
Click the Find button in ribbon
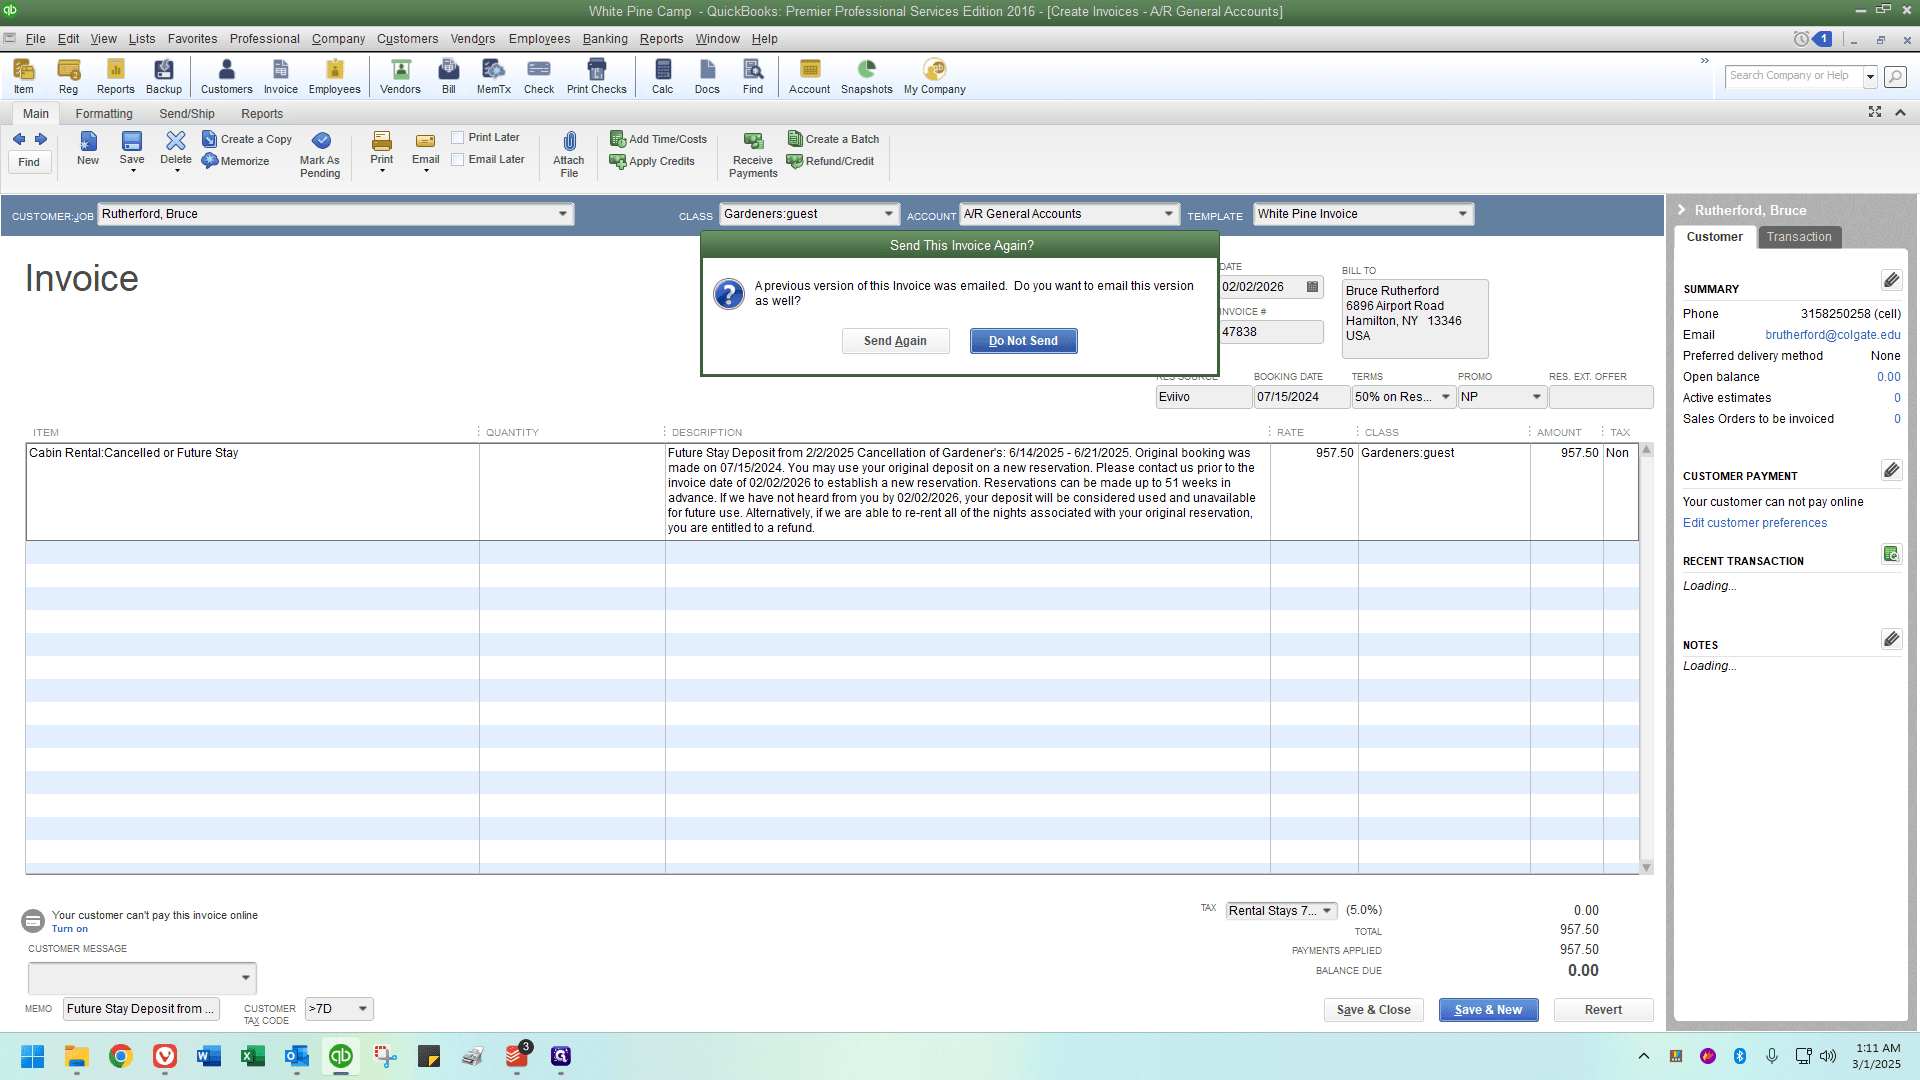tap(29, 162)
